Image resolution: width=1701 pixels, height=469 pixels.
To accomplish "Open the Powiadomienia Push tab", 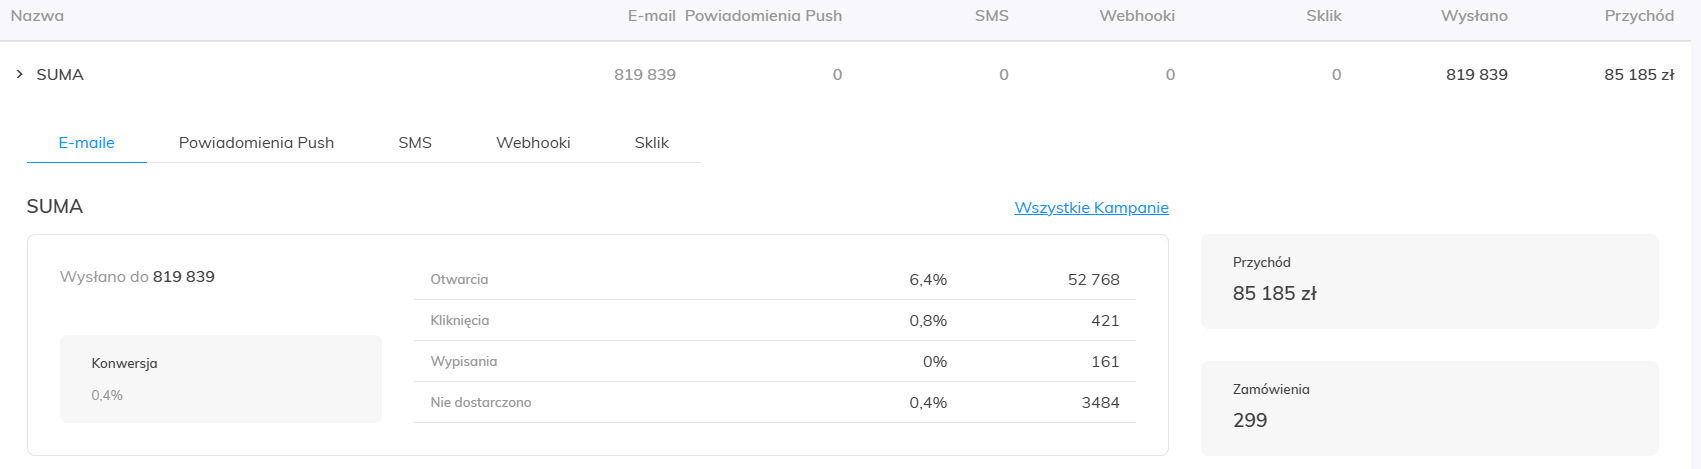I will tap(256, 143).
